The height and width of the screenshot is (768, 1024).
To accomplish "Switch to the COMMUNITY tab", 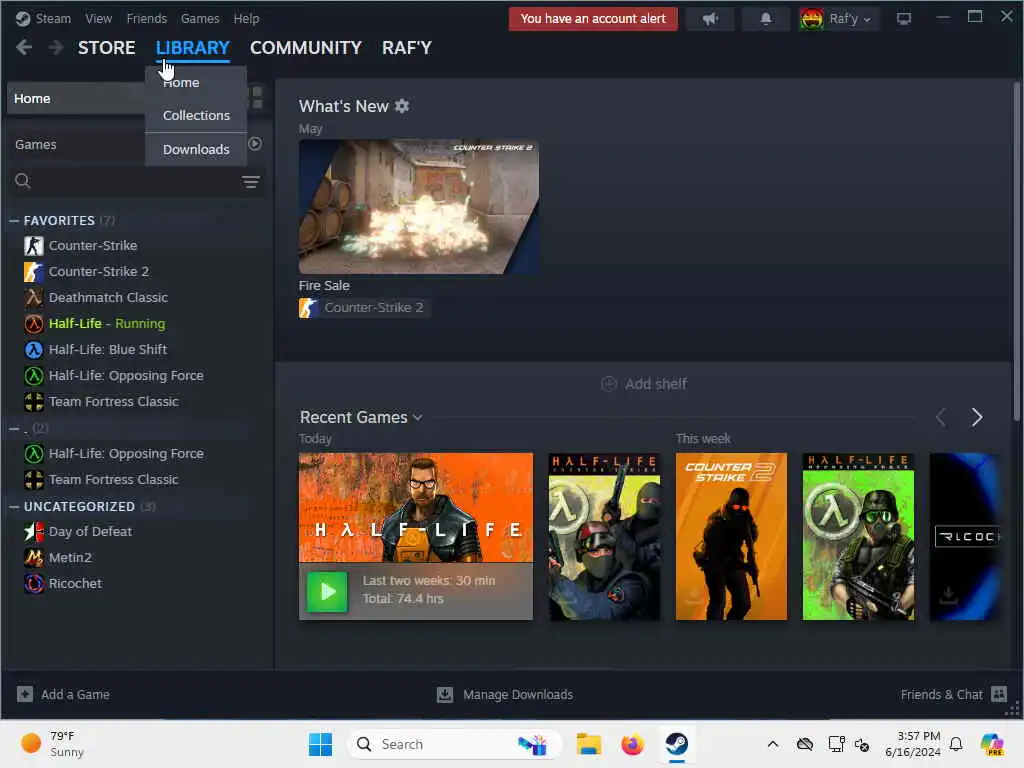I will click(306, 48).
